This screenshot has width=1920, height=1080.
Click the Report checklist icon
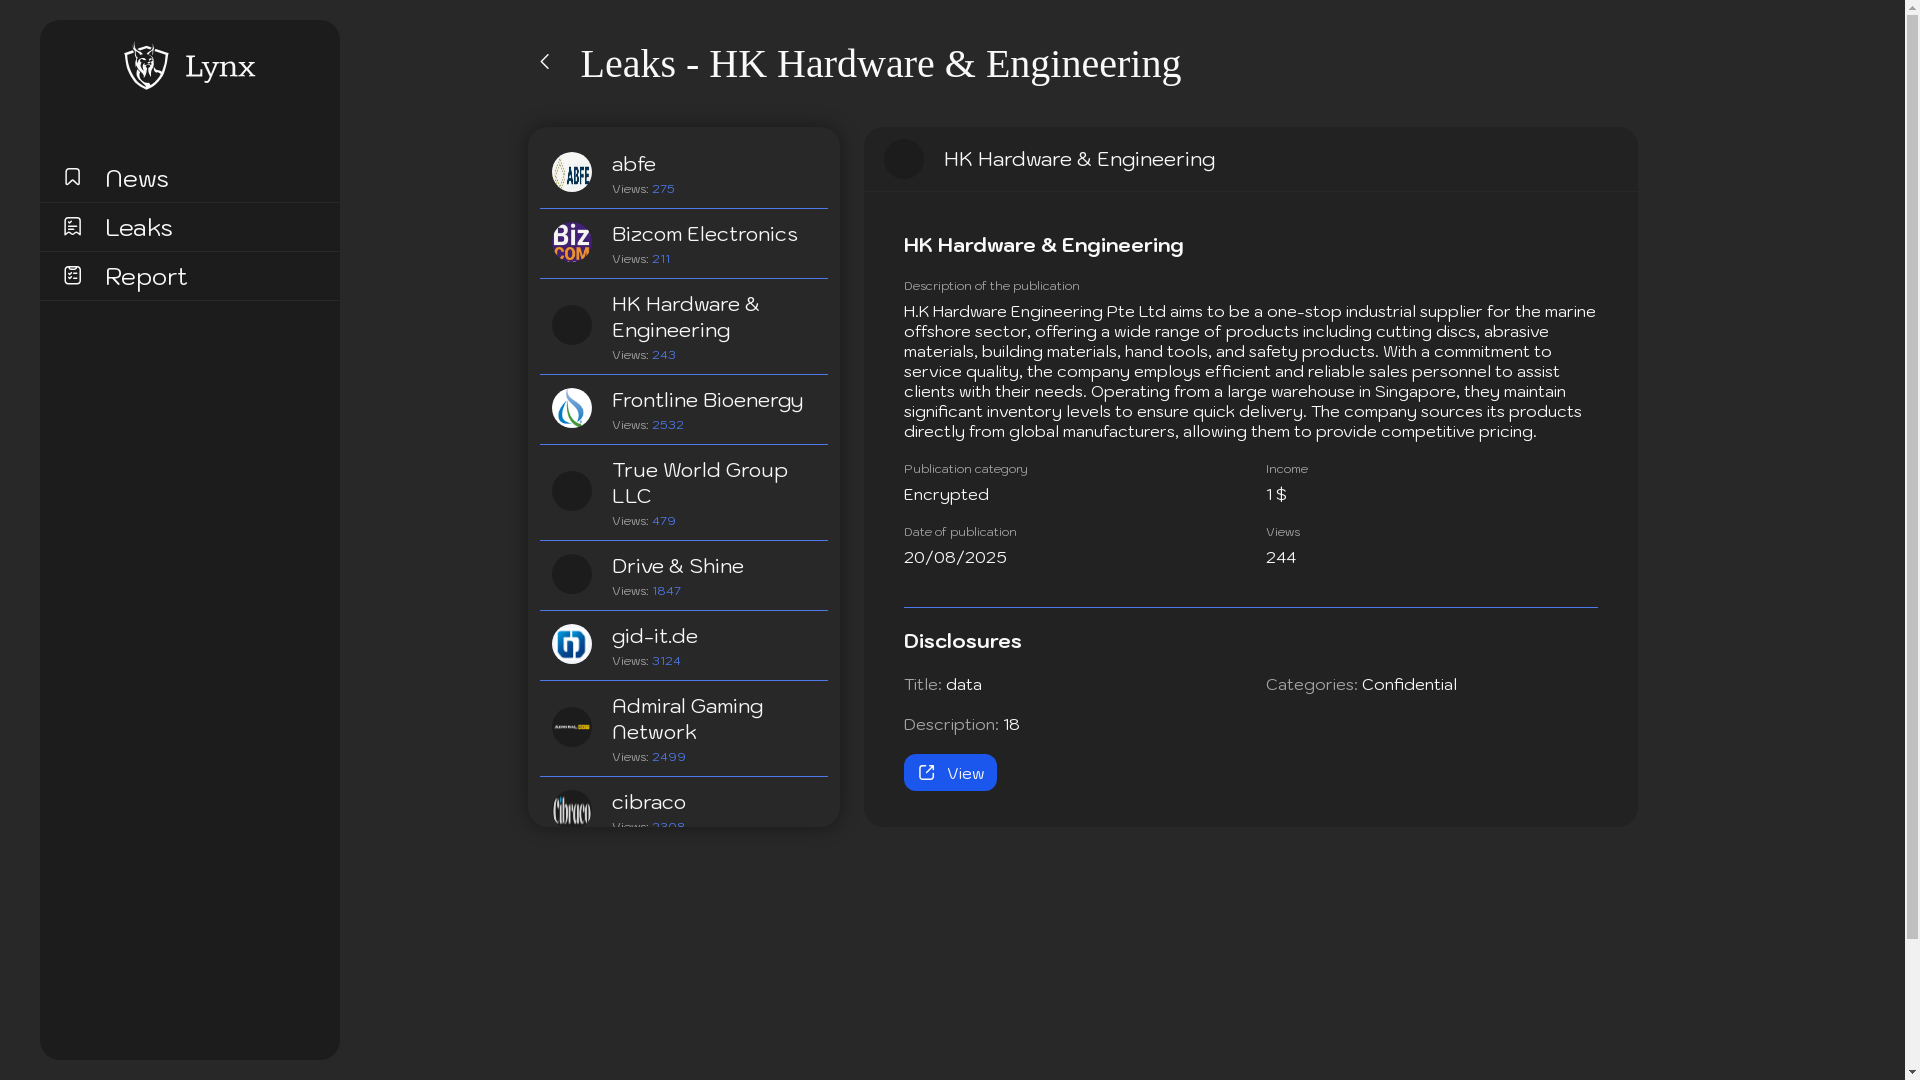[x=72, y=275]
